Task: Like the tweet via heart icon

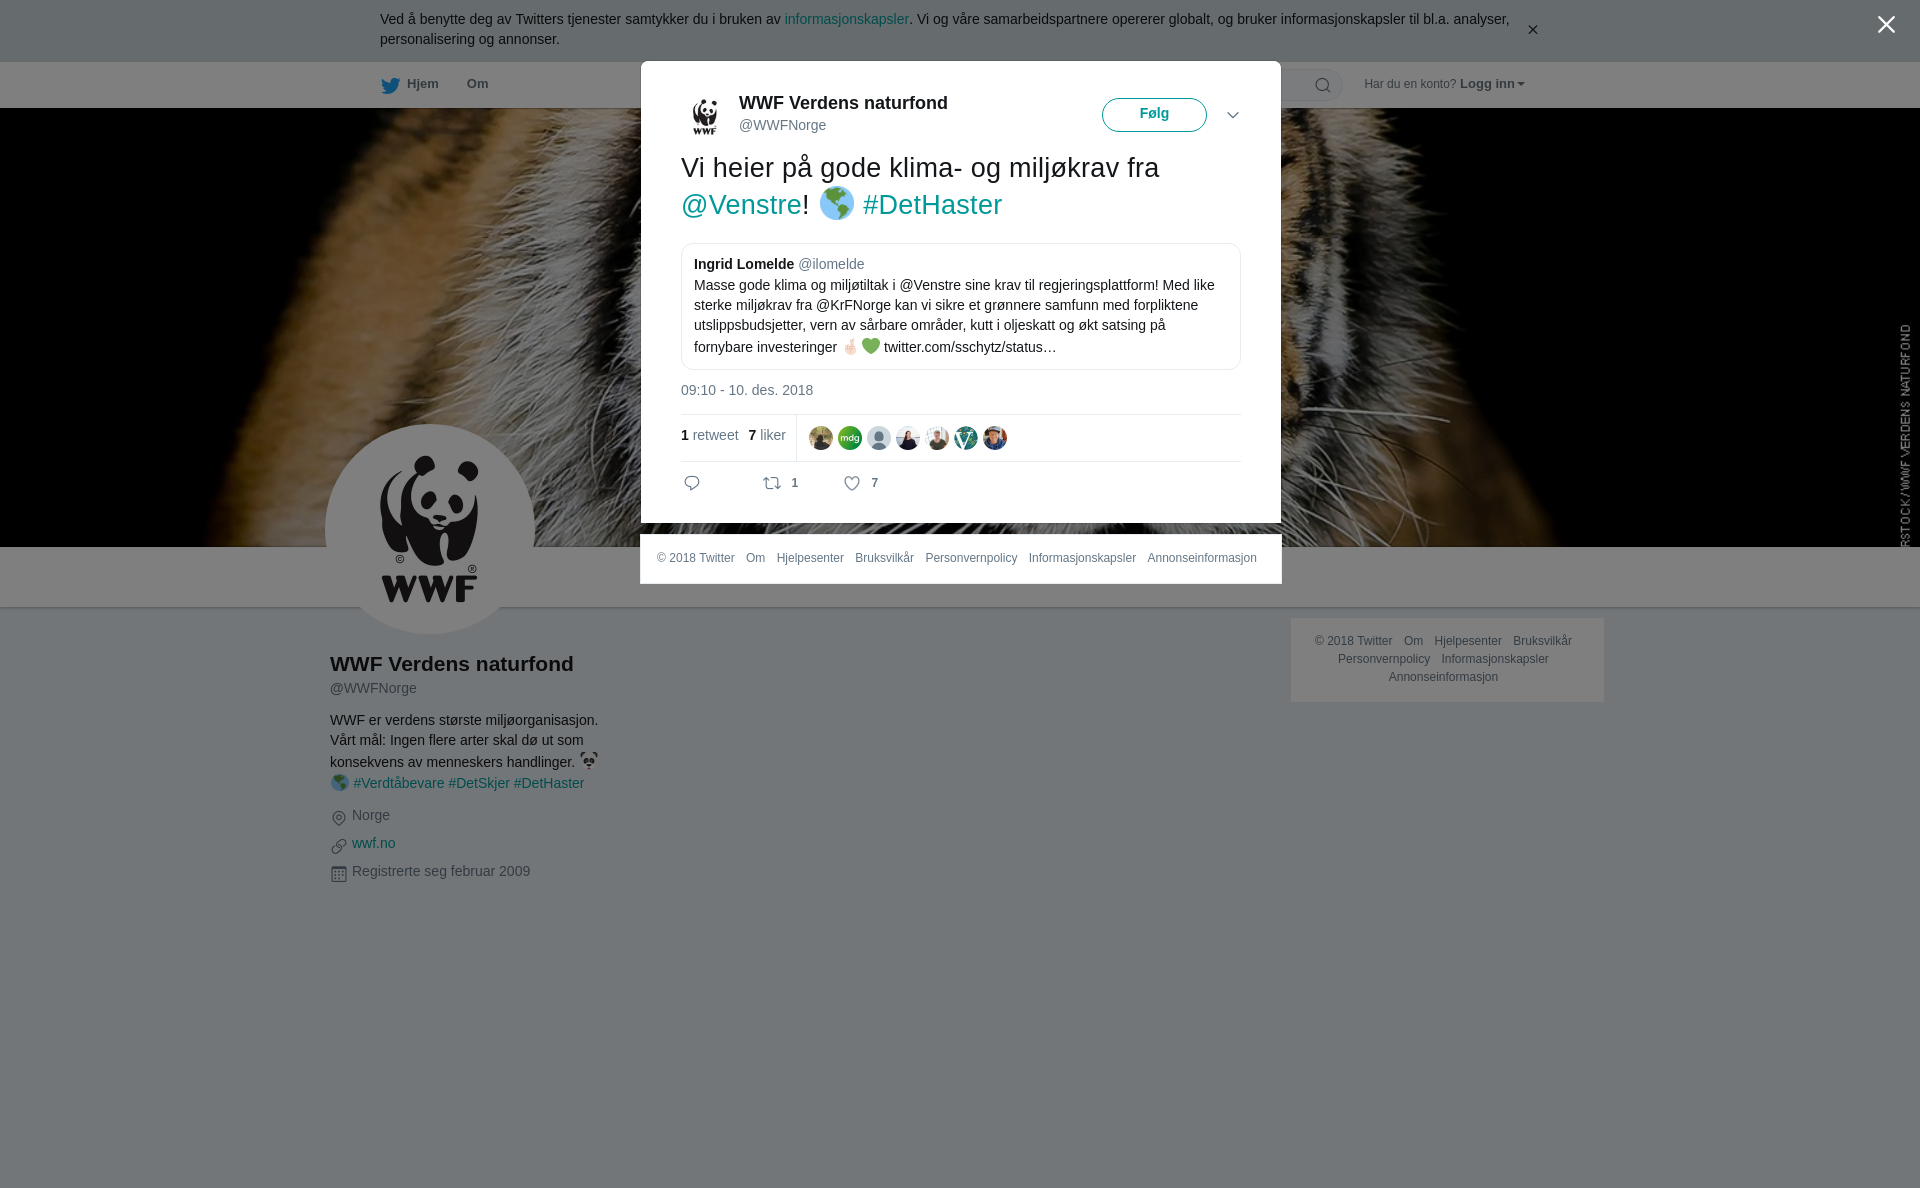Action: pos(852,483)
